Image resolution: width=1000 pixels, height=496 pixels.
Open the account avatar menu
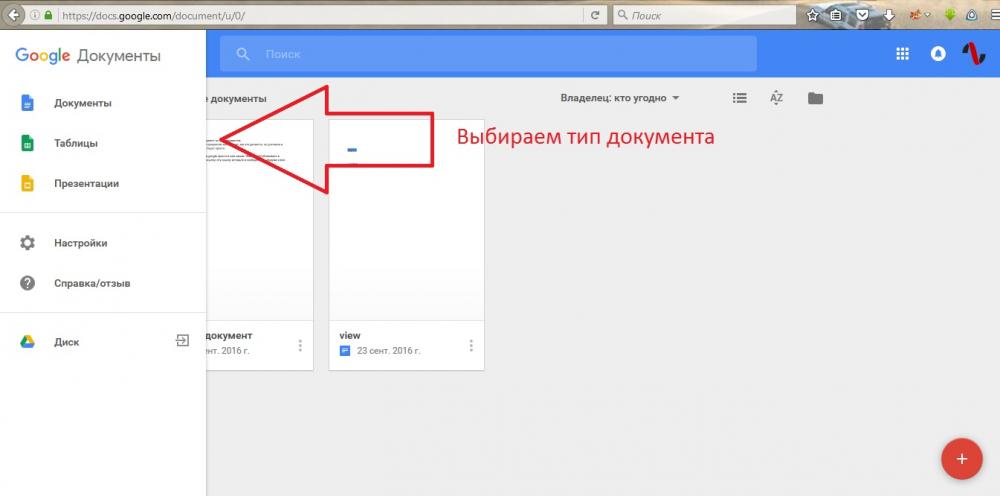pyautogui.click(x=974, y=54)
